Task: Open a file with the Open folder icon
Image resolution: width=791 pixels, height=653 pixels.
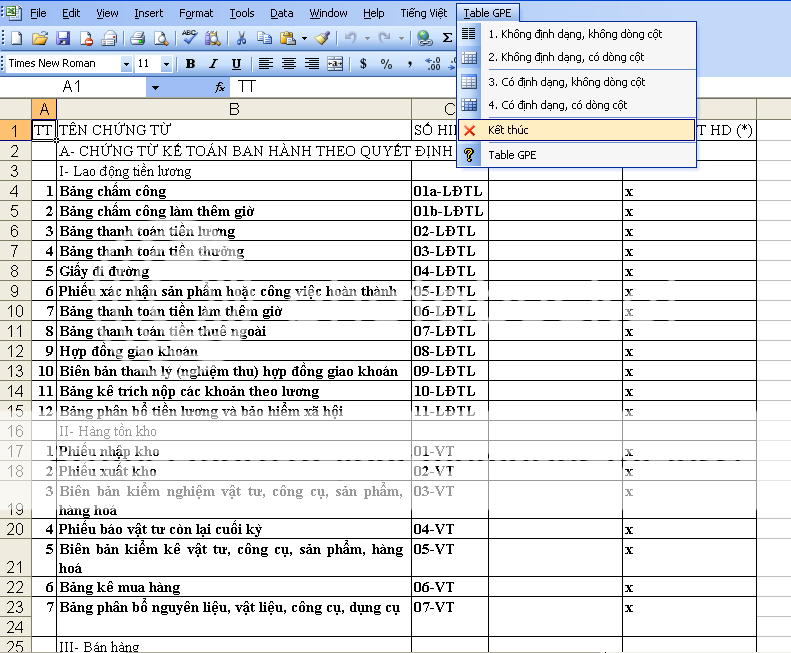Action: [x=40, y=38]
